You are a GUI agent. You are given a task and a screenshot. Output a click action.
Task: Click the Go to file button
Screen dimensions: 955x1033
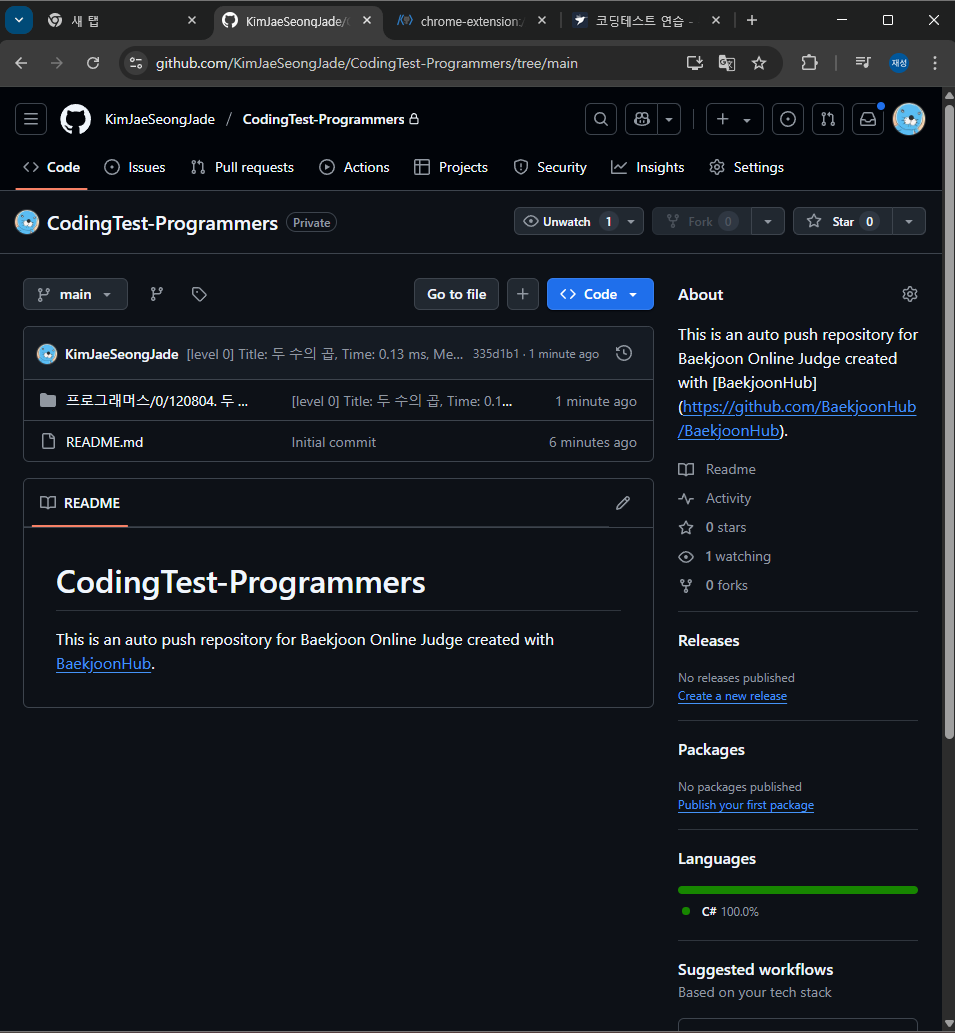point(456,294)
